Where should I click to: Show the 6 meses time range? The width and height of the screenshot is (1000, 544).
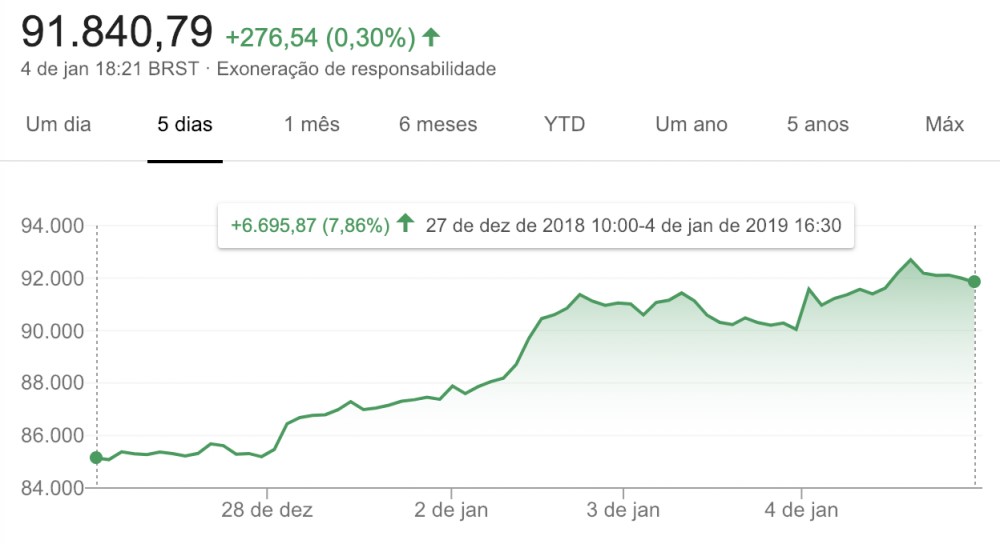click(438, 125)
